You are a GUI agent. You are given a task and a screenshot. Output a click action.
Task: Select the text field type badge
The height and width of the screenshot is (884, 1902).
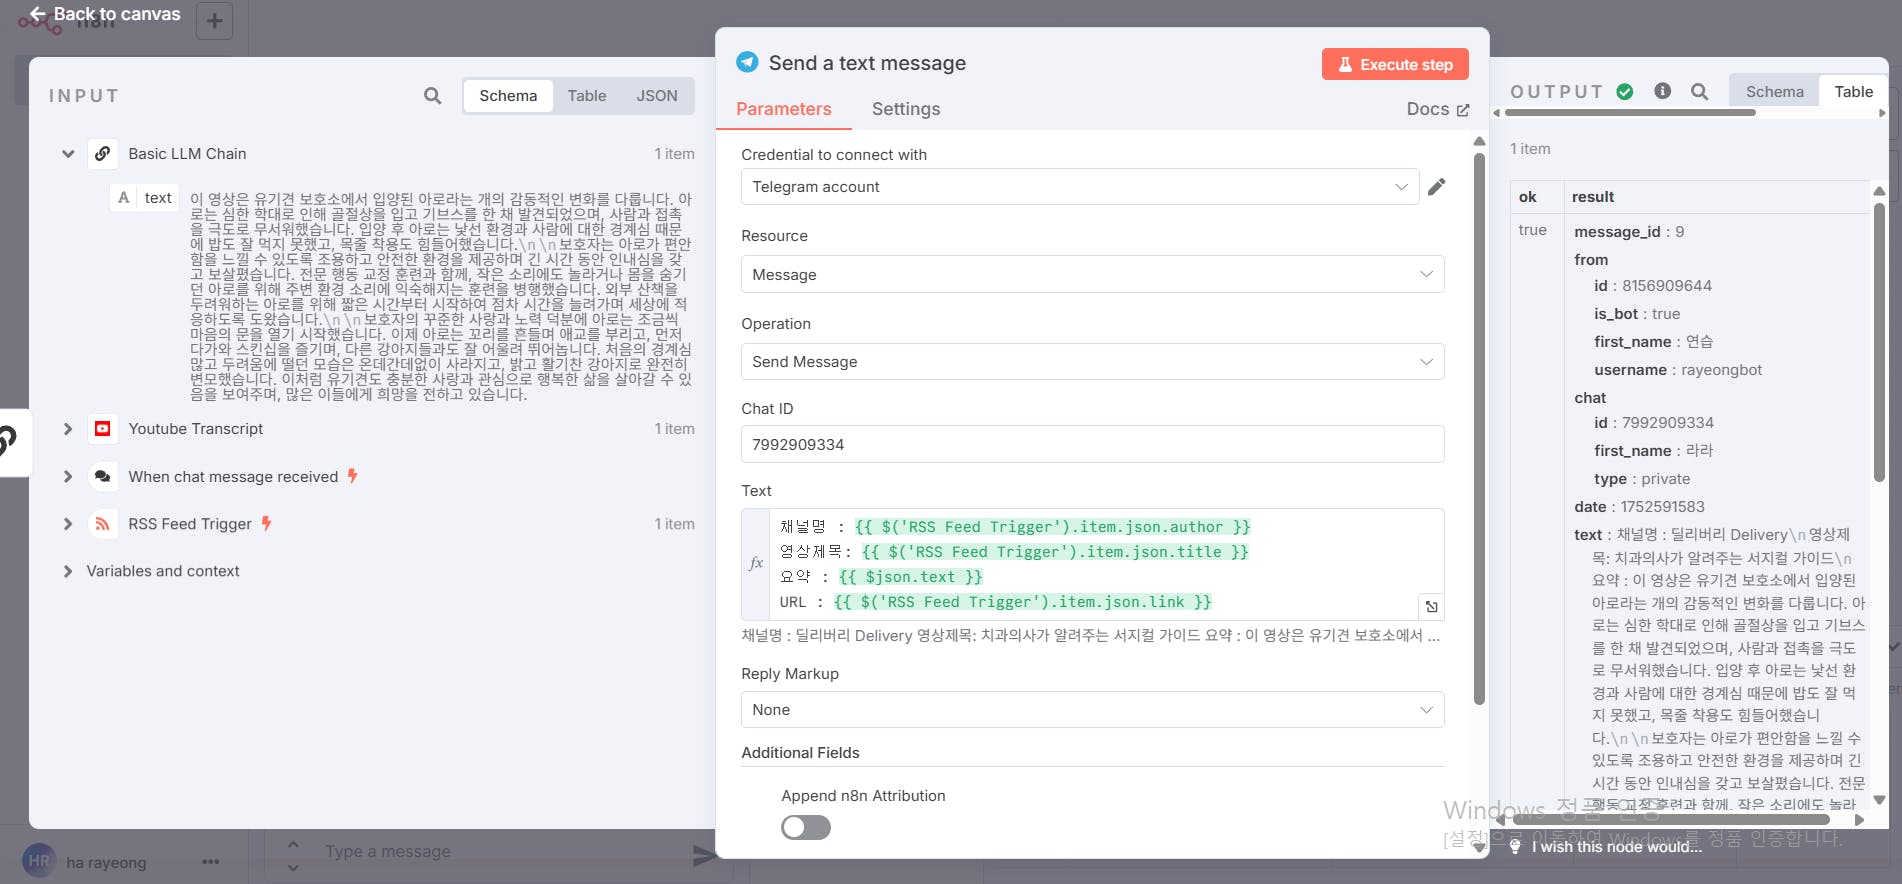click(123, 198)
